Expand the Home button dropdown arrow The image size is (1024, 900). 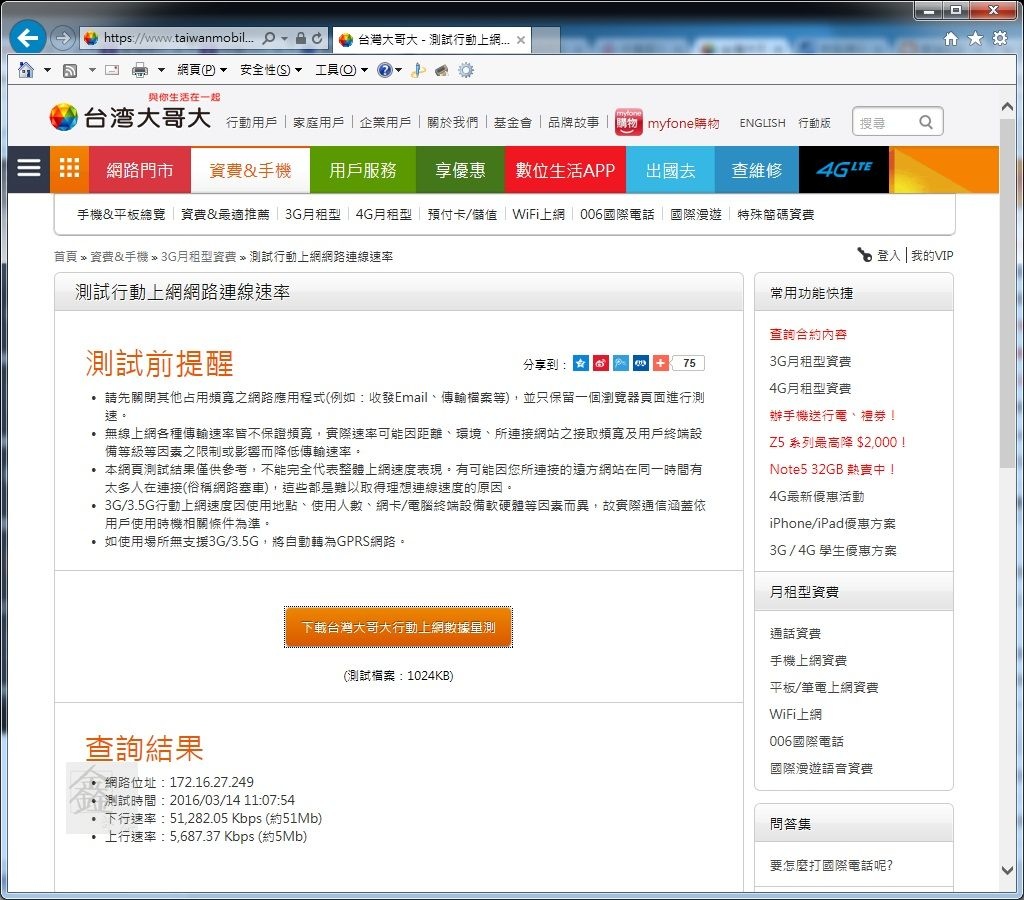[47, 70]
